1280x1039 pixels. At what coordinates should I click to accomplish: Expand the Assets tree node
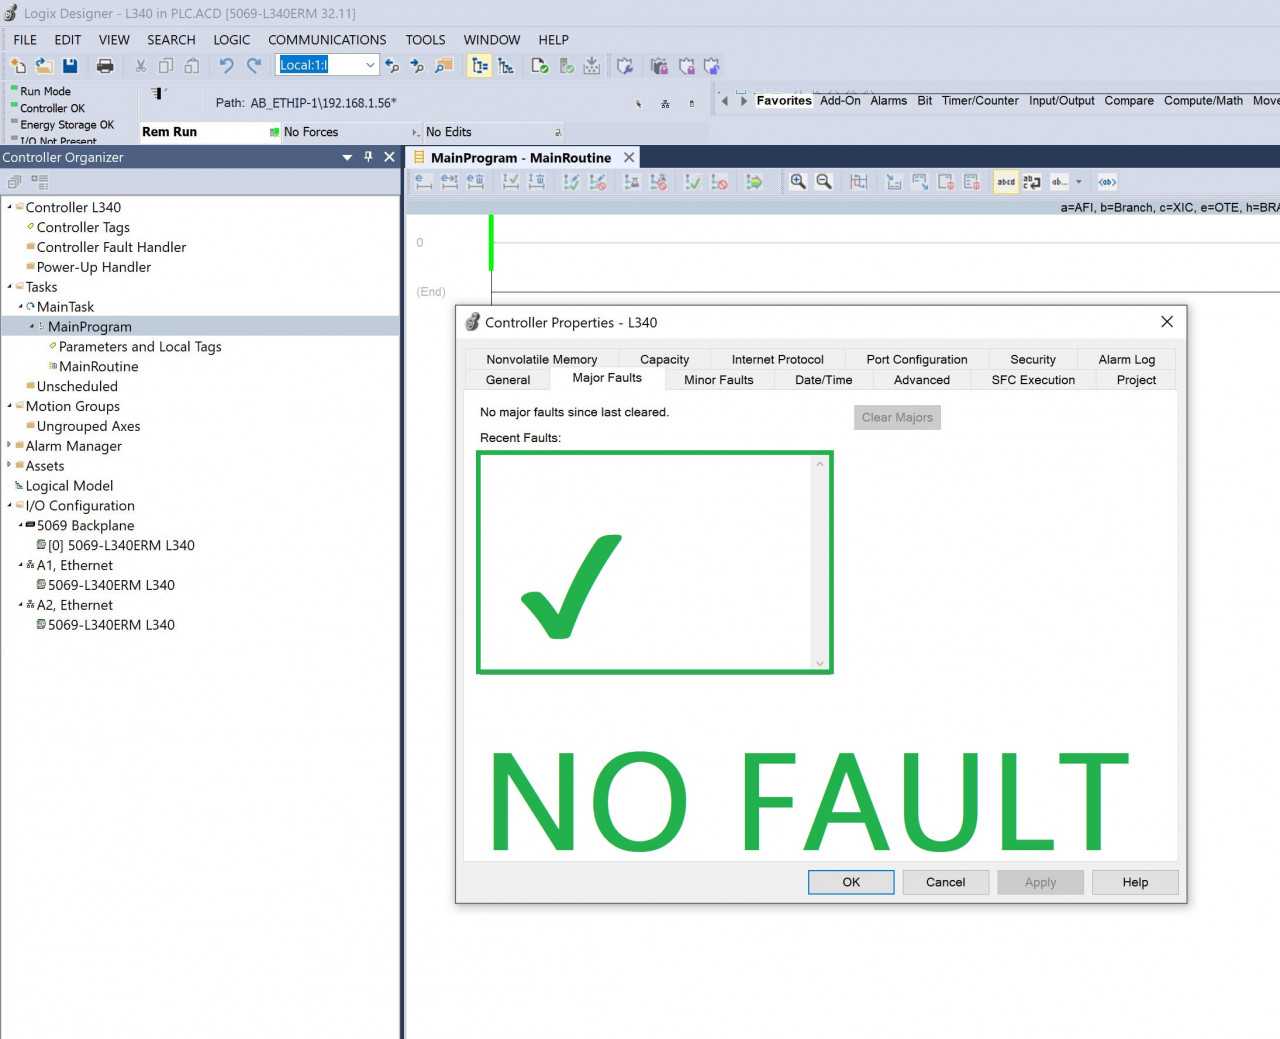click(9, 465)
